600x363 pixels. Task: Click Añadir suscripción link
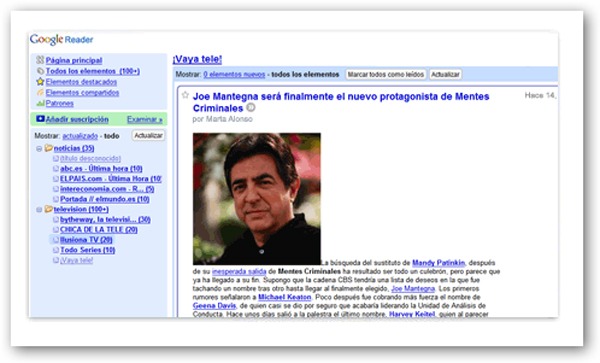(77, 119)
